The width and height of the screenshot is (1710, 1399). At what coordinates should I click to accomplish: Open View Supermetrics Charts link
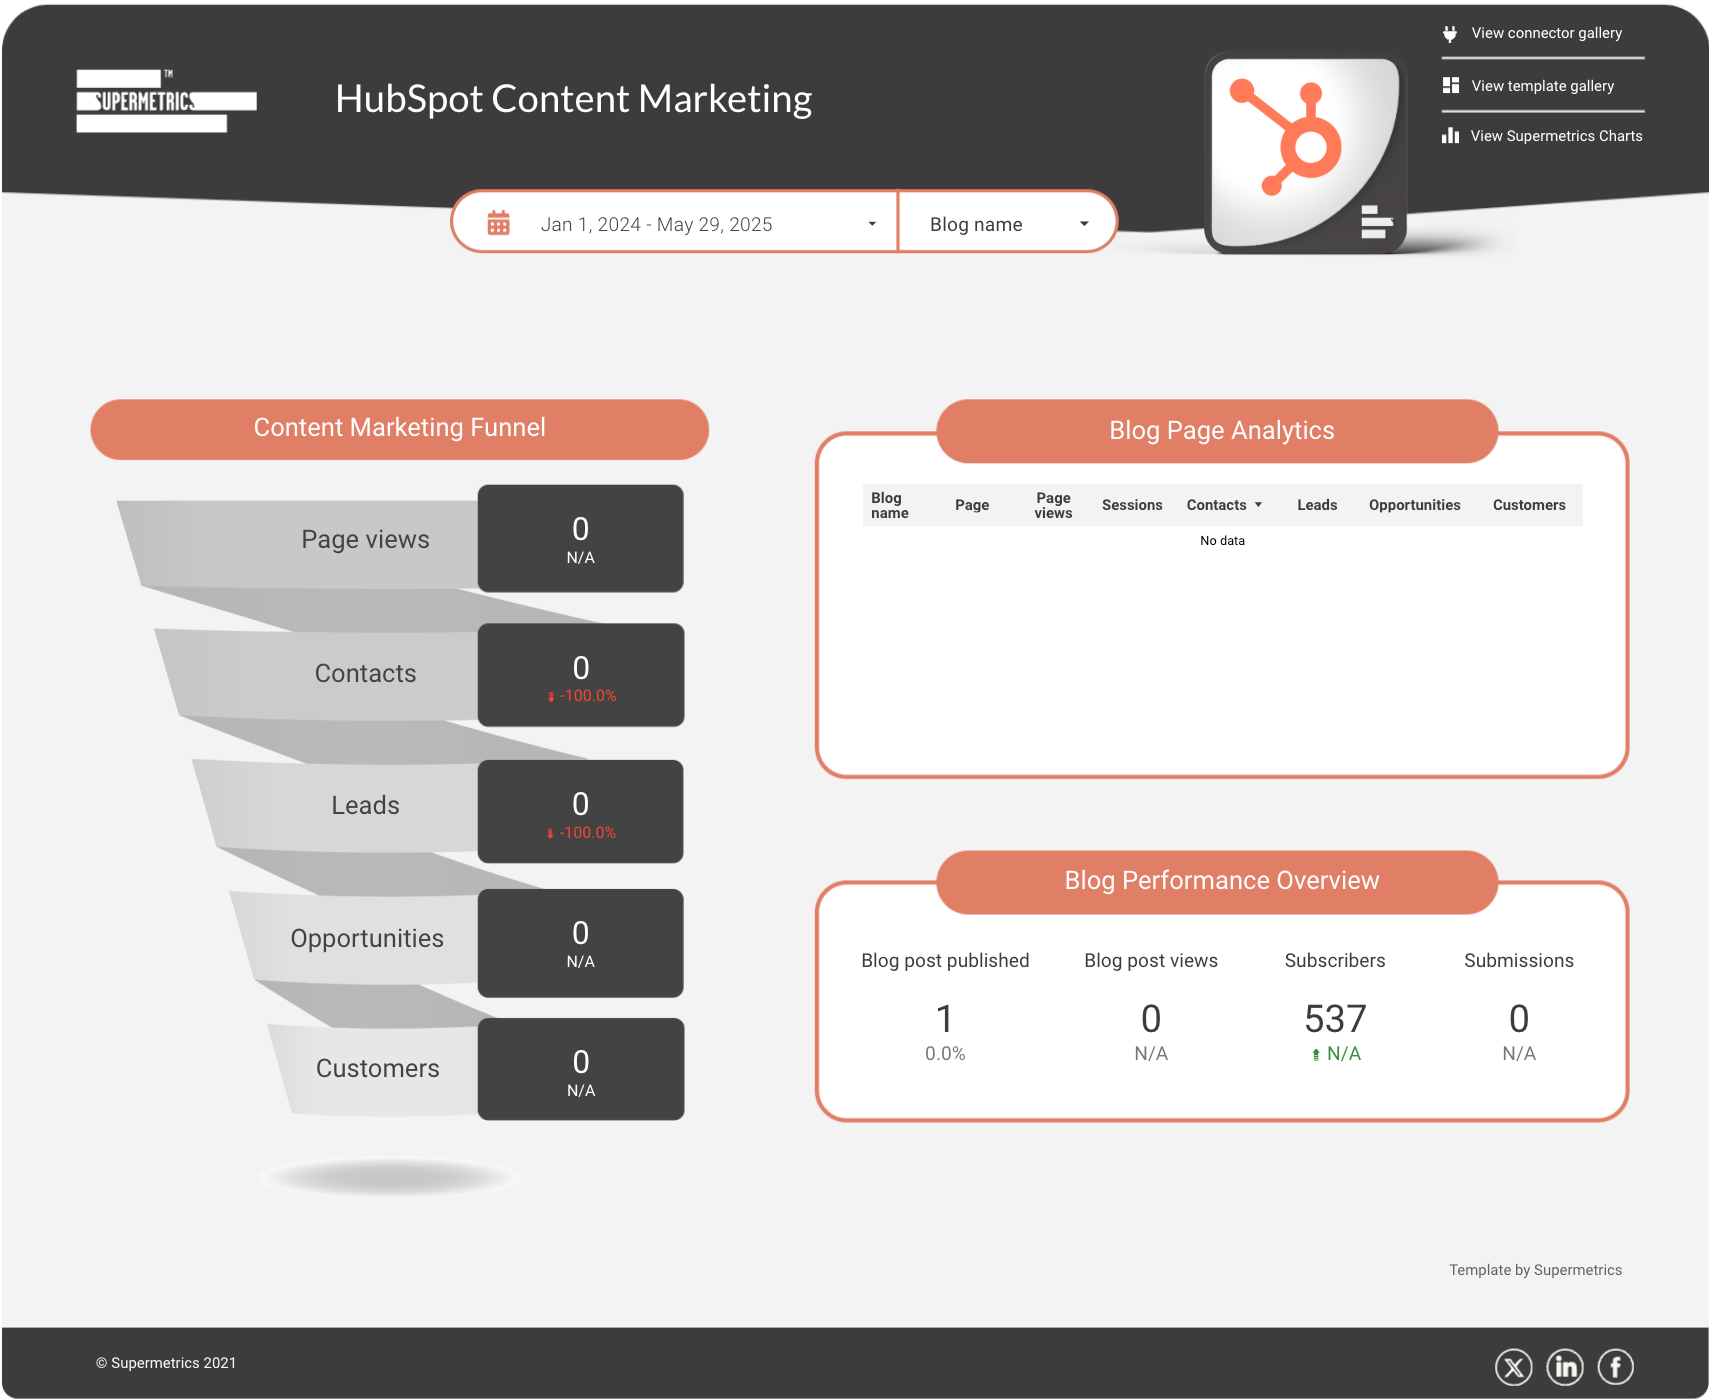(x=1556, y=136)
